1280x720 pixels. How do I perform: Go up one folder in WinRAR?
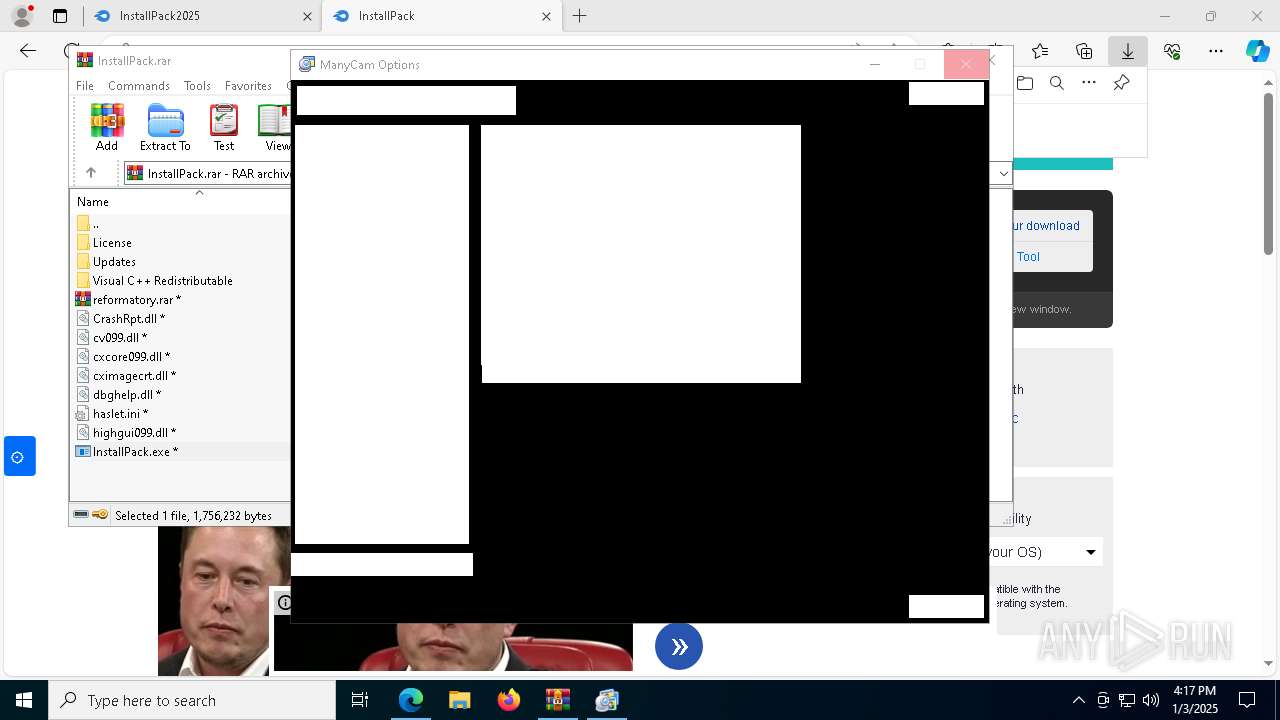click(91, 173)
